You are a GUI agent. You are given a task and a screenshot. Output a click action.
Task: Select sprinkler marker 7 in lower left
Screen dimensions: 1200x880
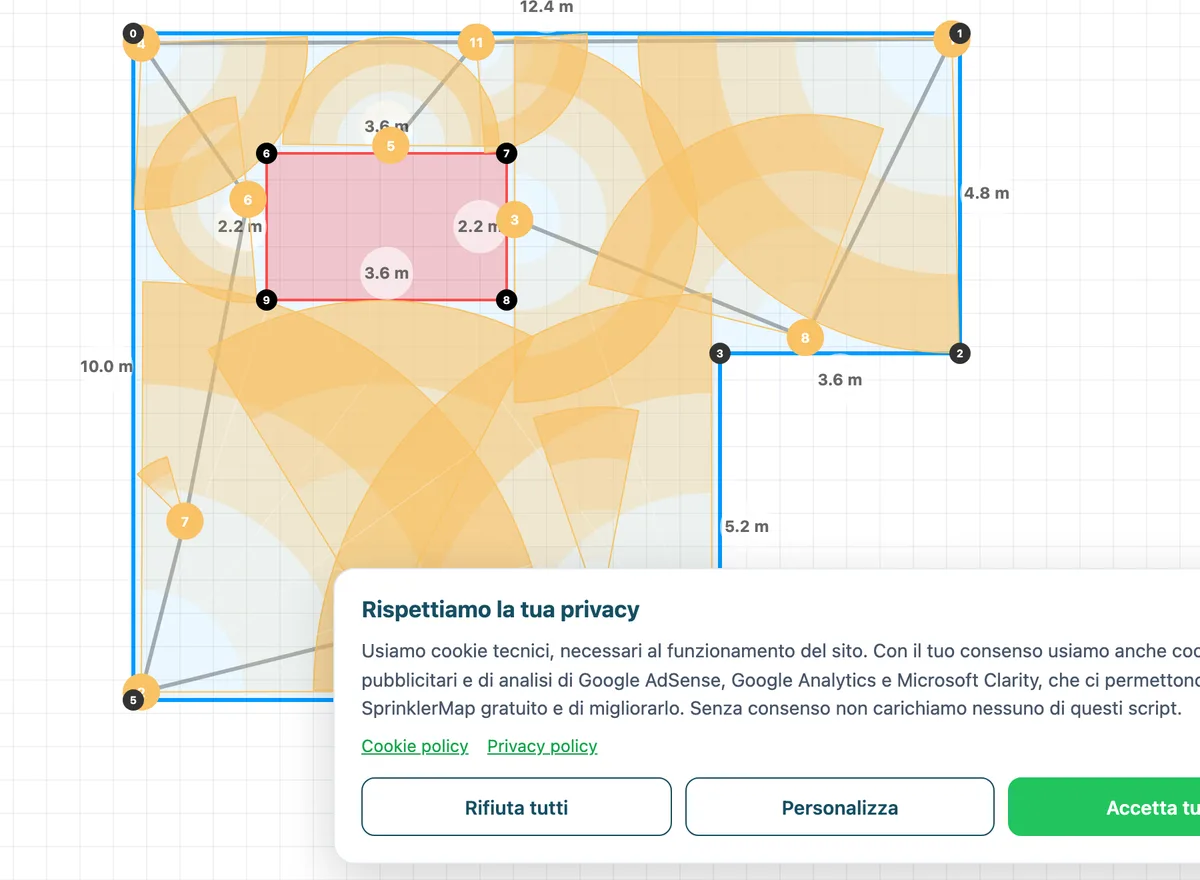[x=184, y=521]
